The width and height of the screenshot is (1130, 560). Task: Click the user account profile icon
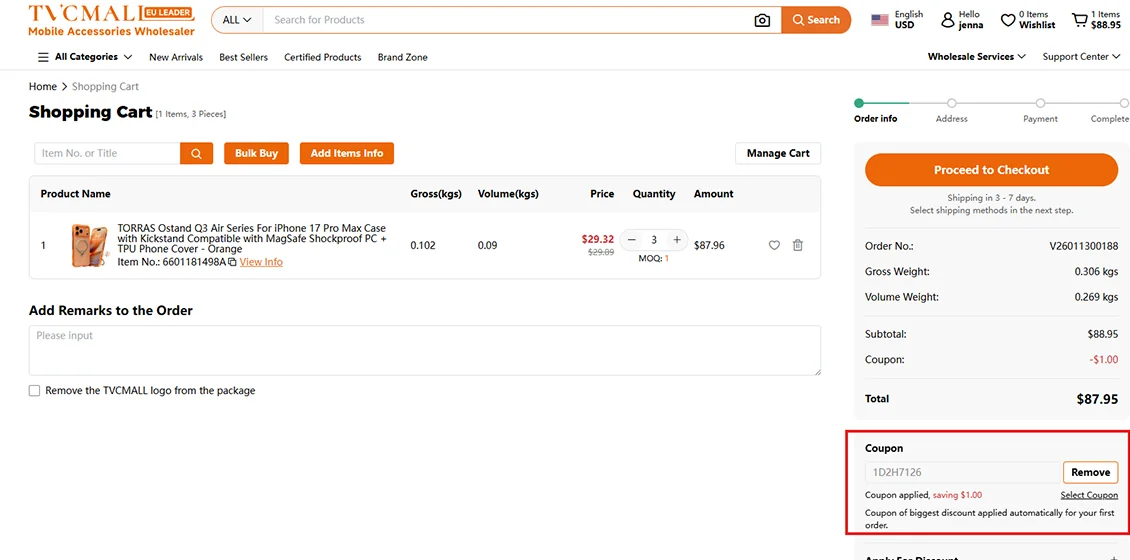coord(948,20)
